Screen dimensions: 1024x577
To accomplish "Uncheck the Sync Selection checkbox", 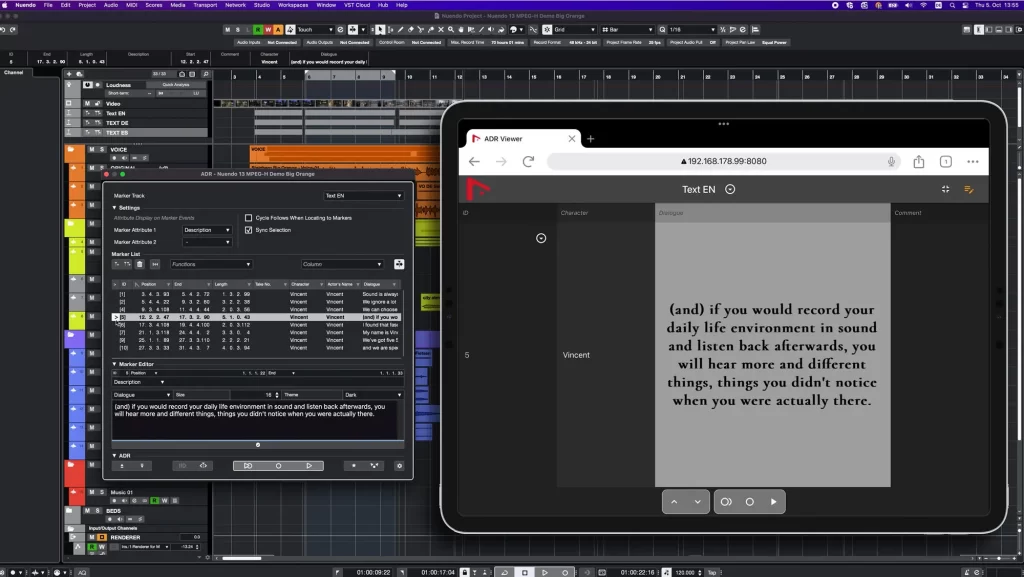I will coord(249,230).
